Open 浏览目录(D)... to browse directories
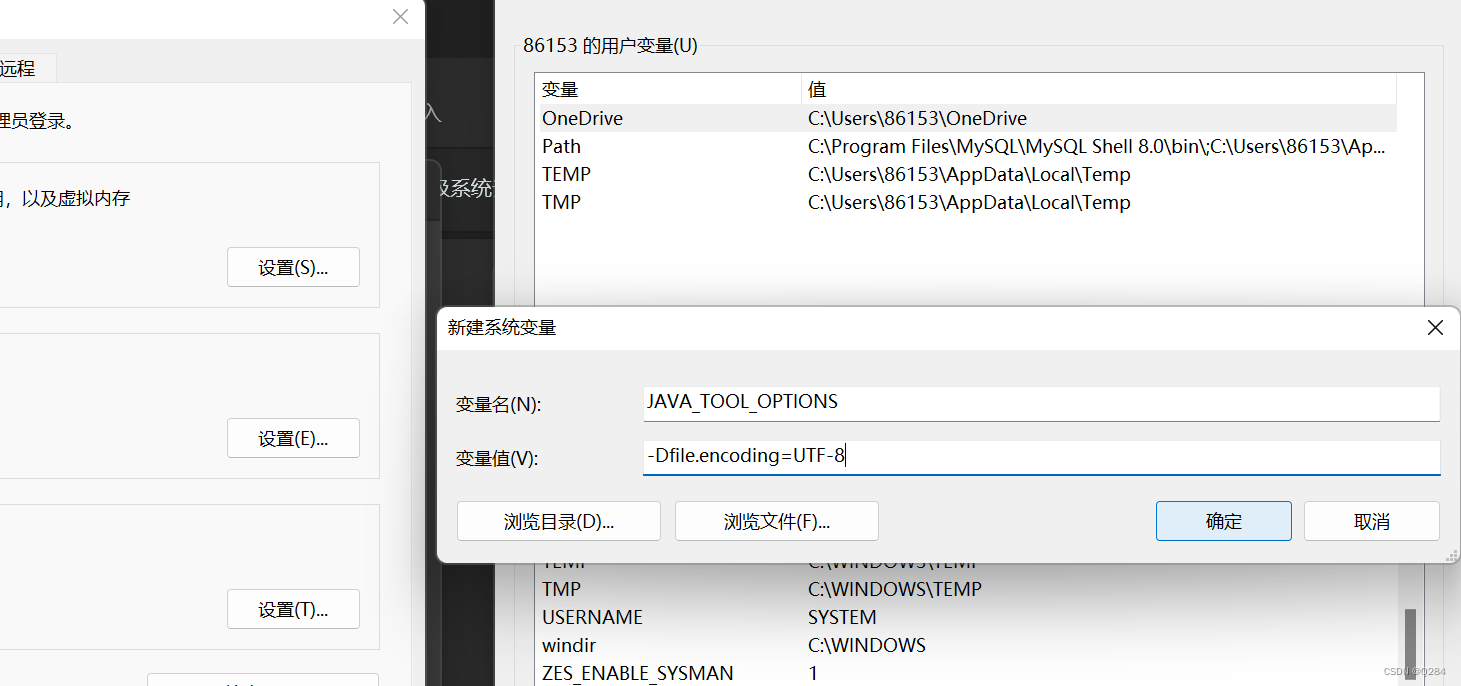 pyautogui.click(x=558, y=521)
